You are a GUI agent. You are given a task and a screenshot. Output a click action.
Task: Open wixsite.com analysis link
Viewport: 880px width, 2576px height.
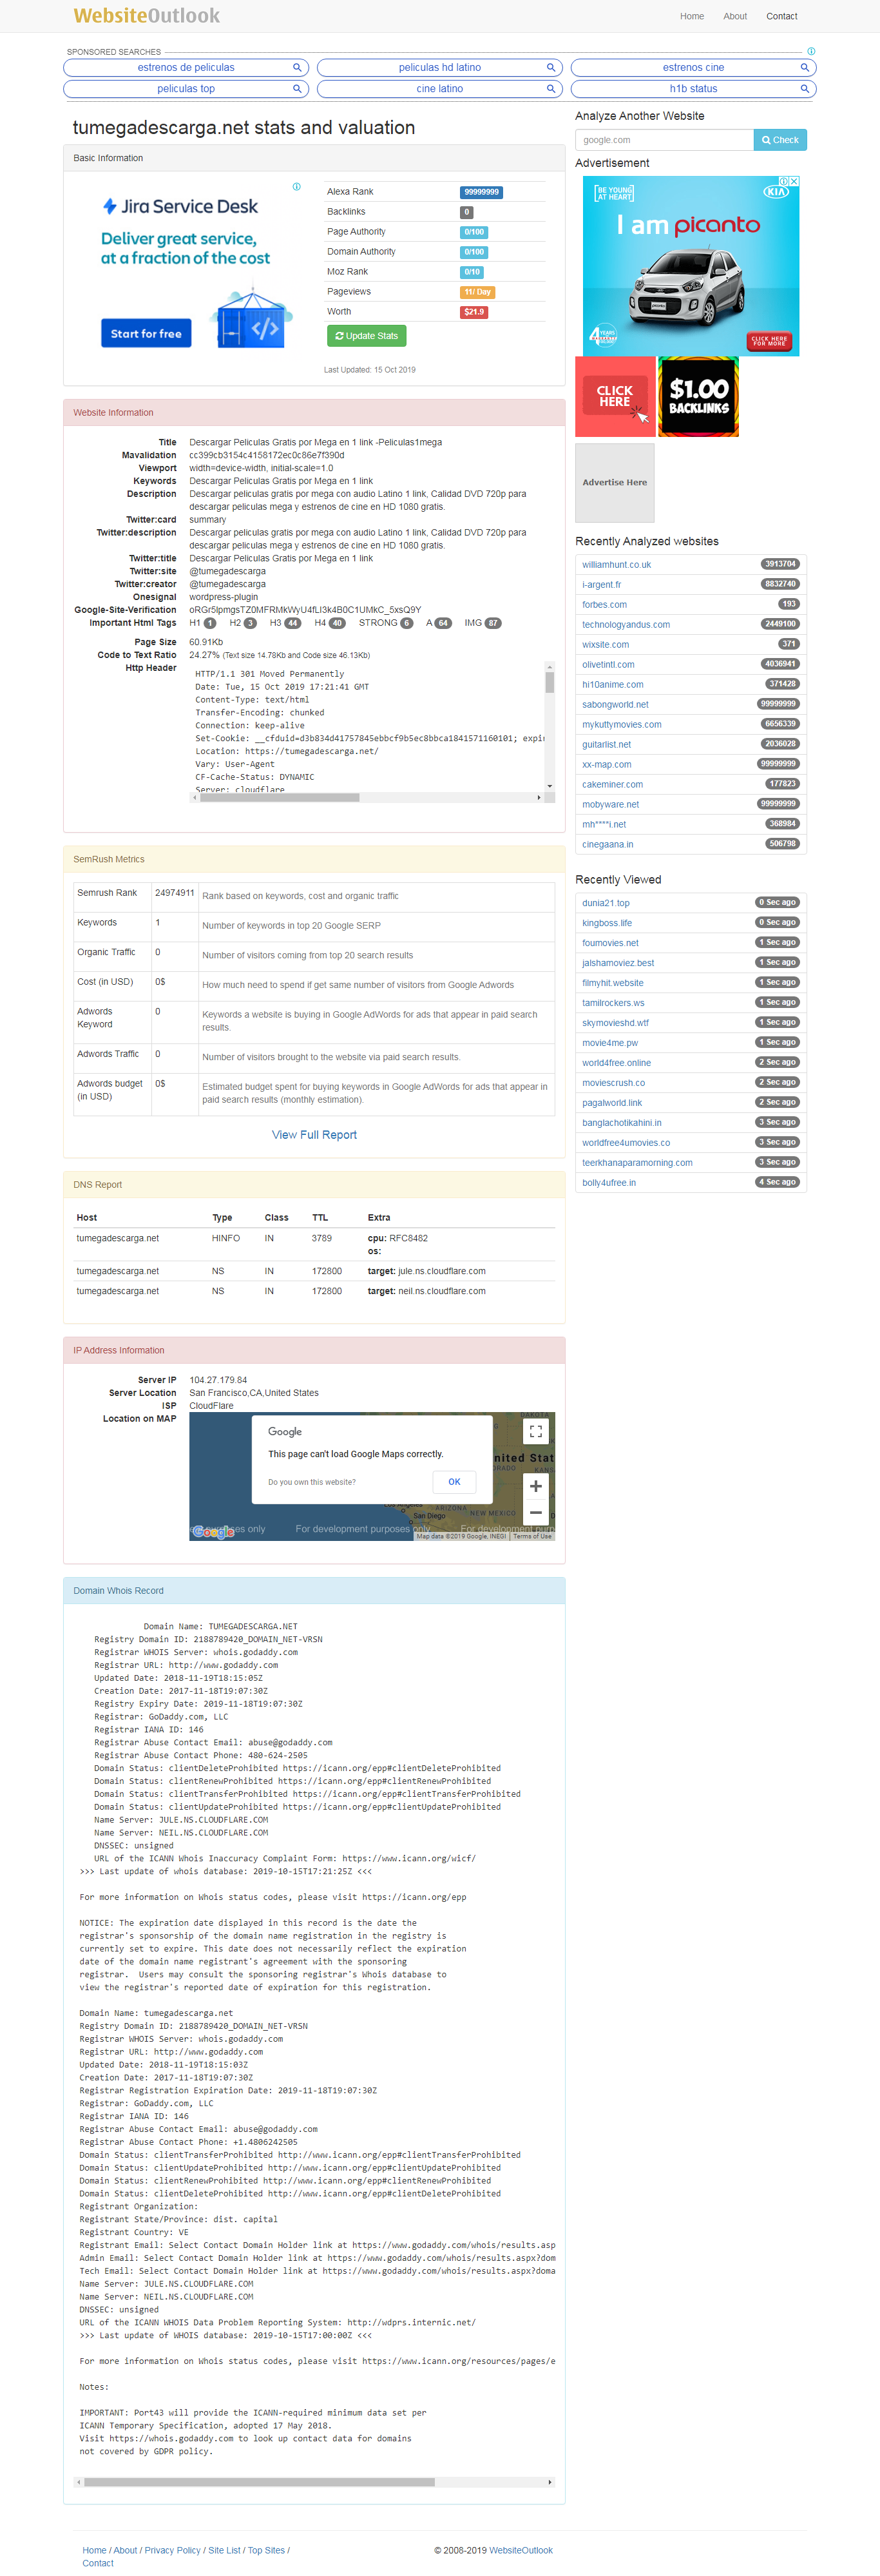click(x=605, y=645)
